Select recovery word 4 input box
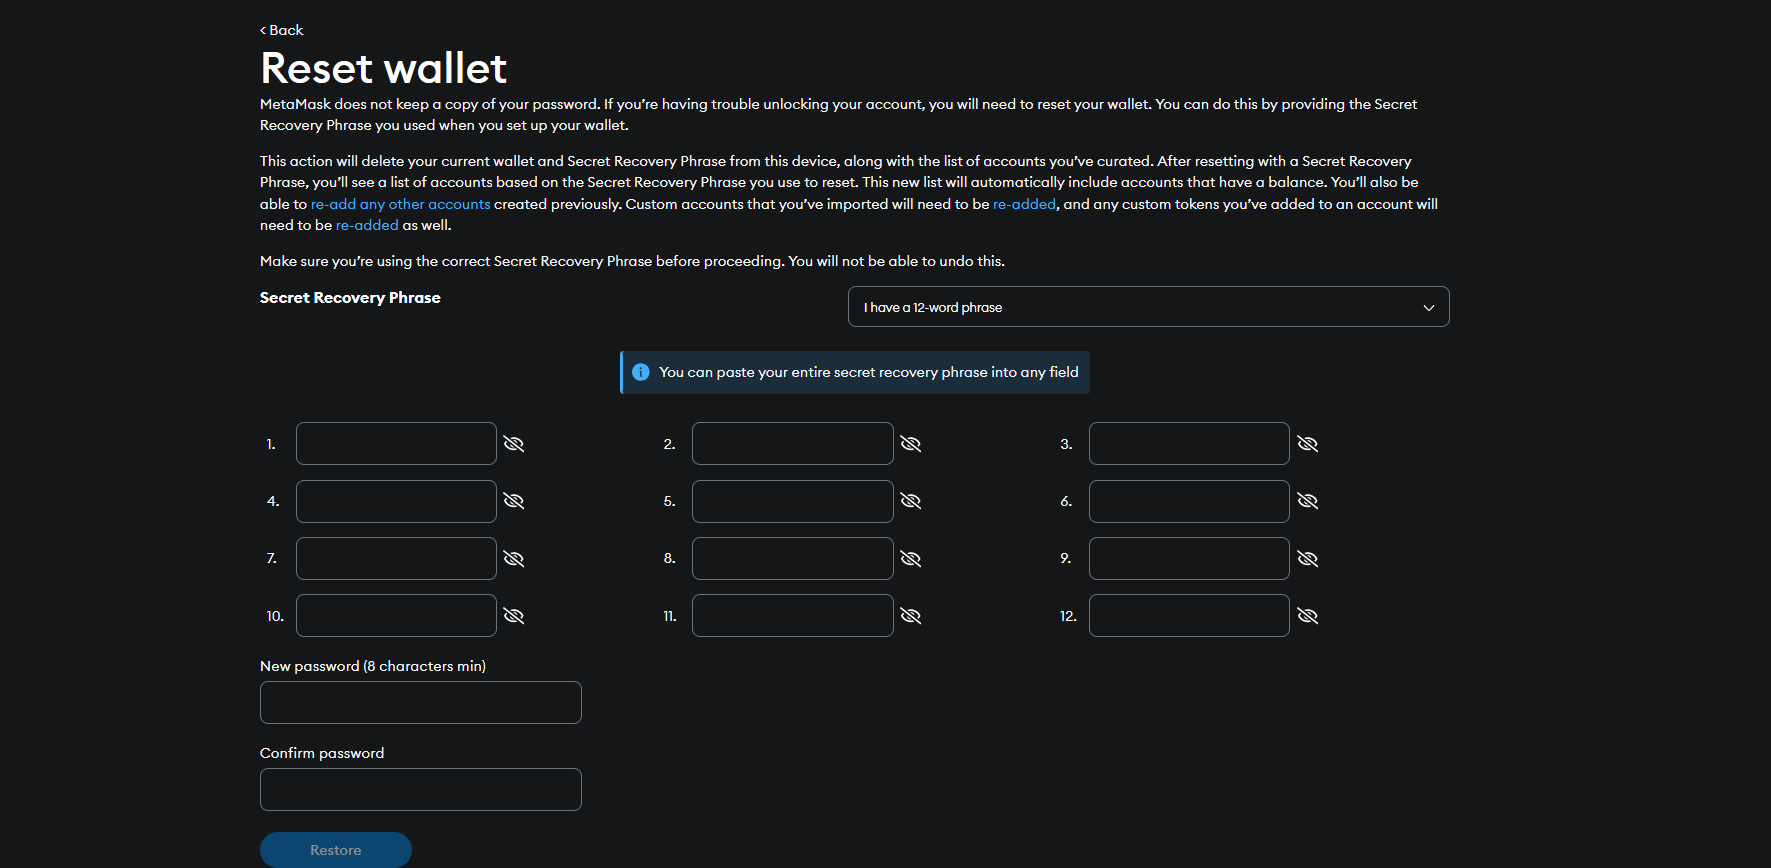The image size is (1771, 868). 396,501
